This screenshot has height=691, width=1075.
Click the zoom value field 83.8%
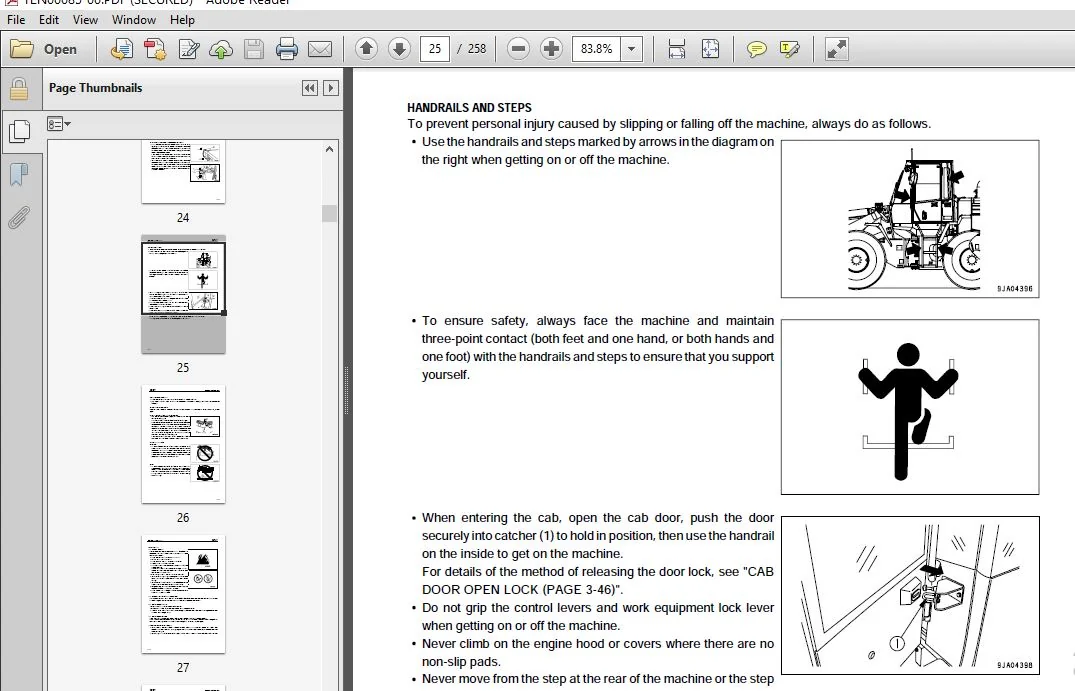pyautogui.click(x=596, y=49)
